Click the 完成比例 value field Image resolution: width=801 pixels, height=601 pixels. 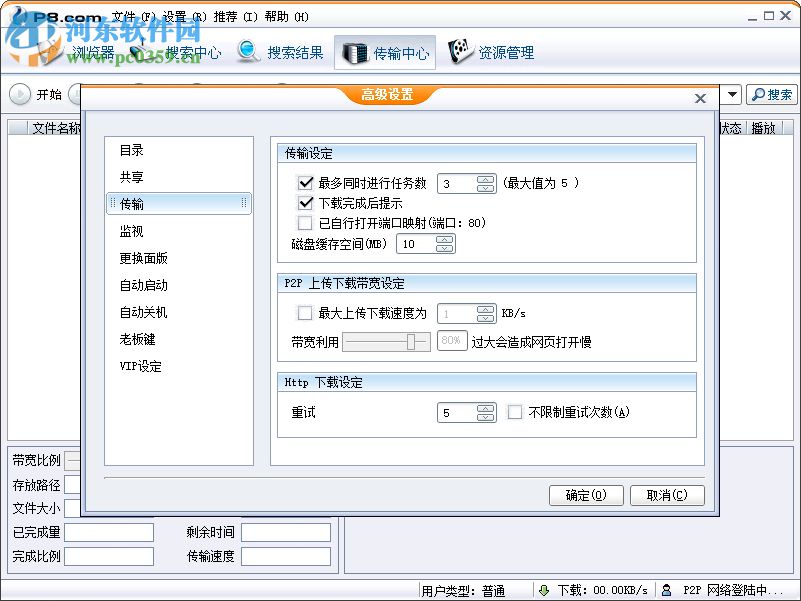pyautogui.click(x=109, y=556)
